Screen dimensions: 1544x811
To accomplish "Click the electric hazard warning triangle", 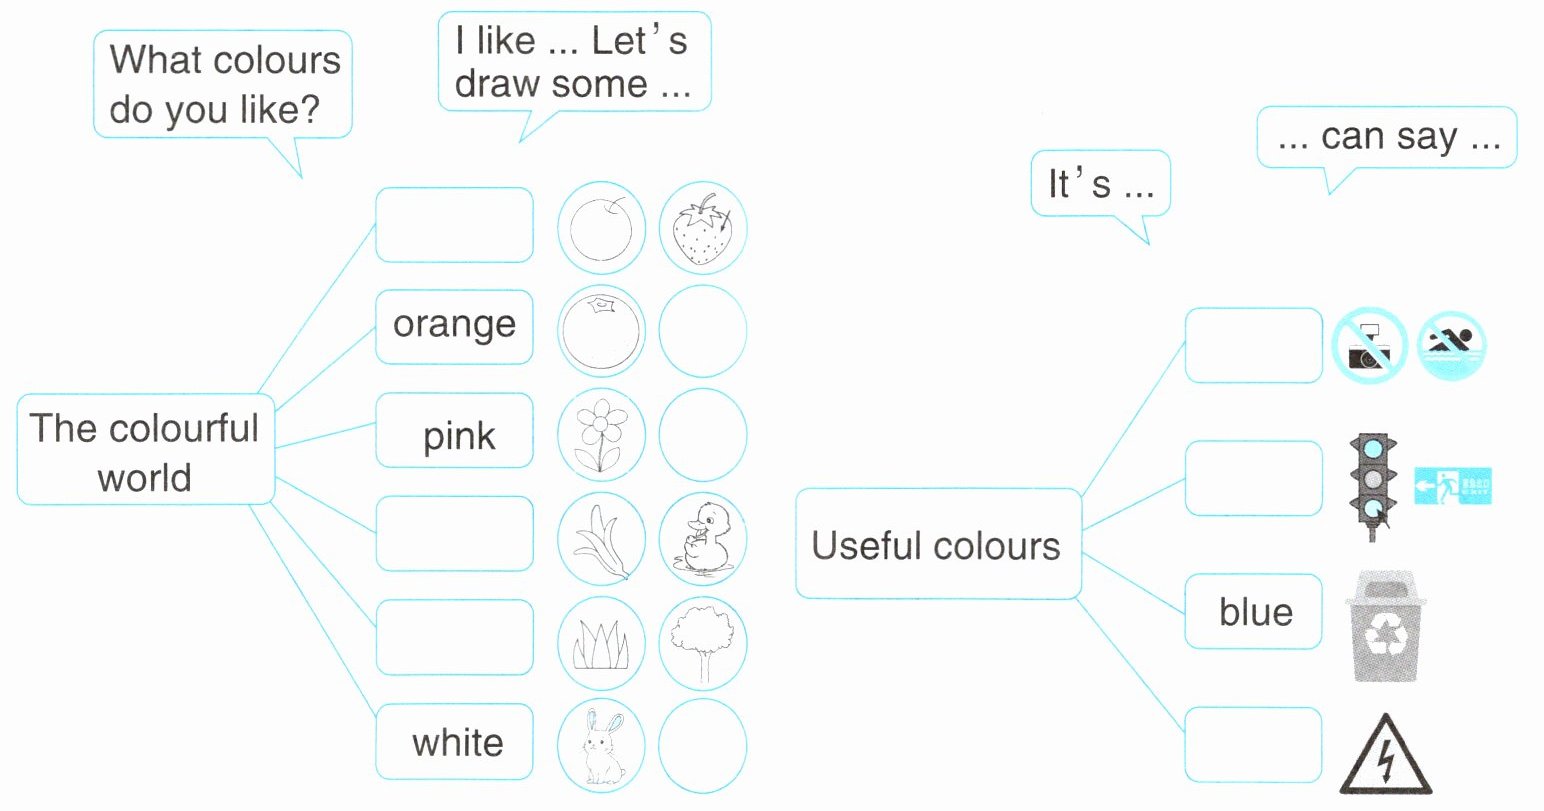I will pyautogui.click(x=1385, y=756).
